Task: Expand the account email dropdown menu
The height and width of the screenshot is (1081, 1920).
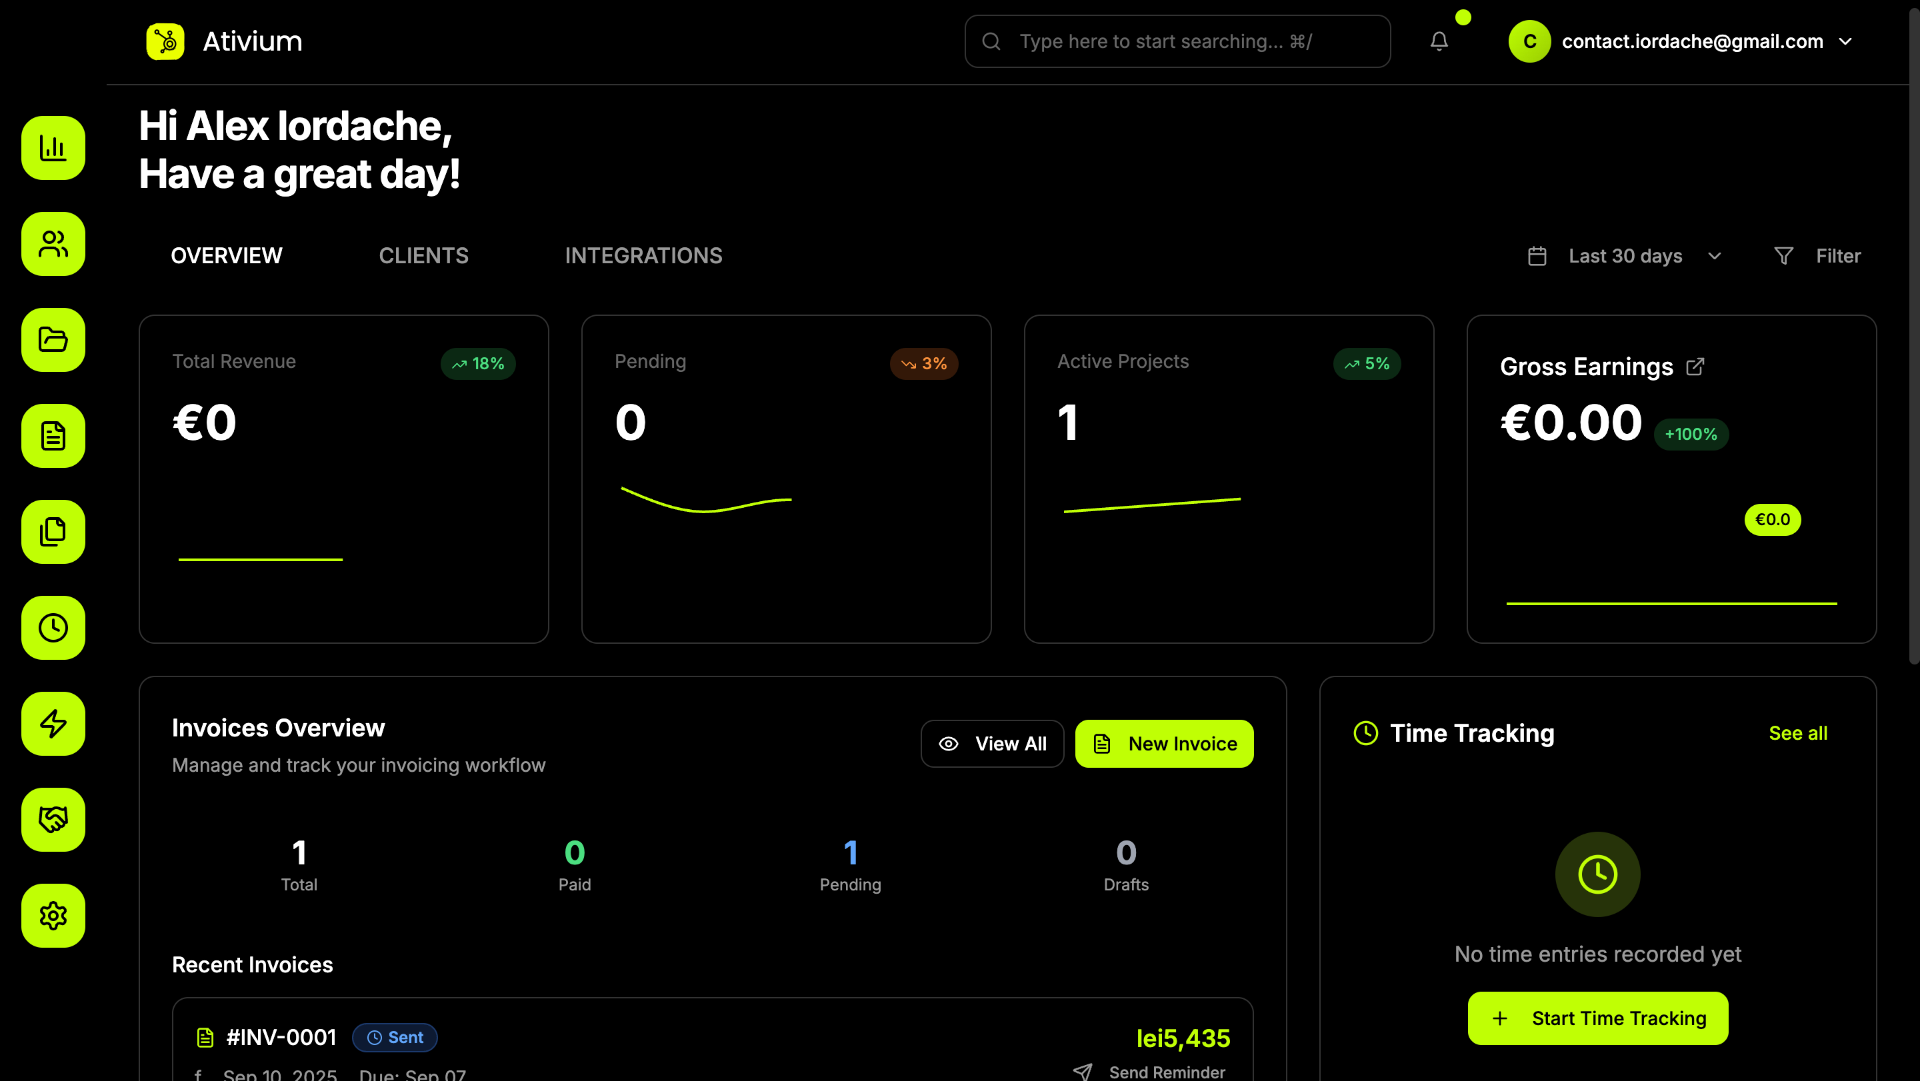Action: coord(1845,41)
